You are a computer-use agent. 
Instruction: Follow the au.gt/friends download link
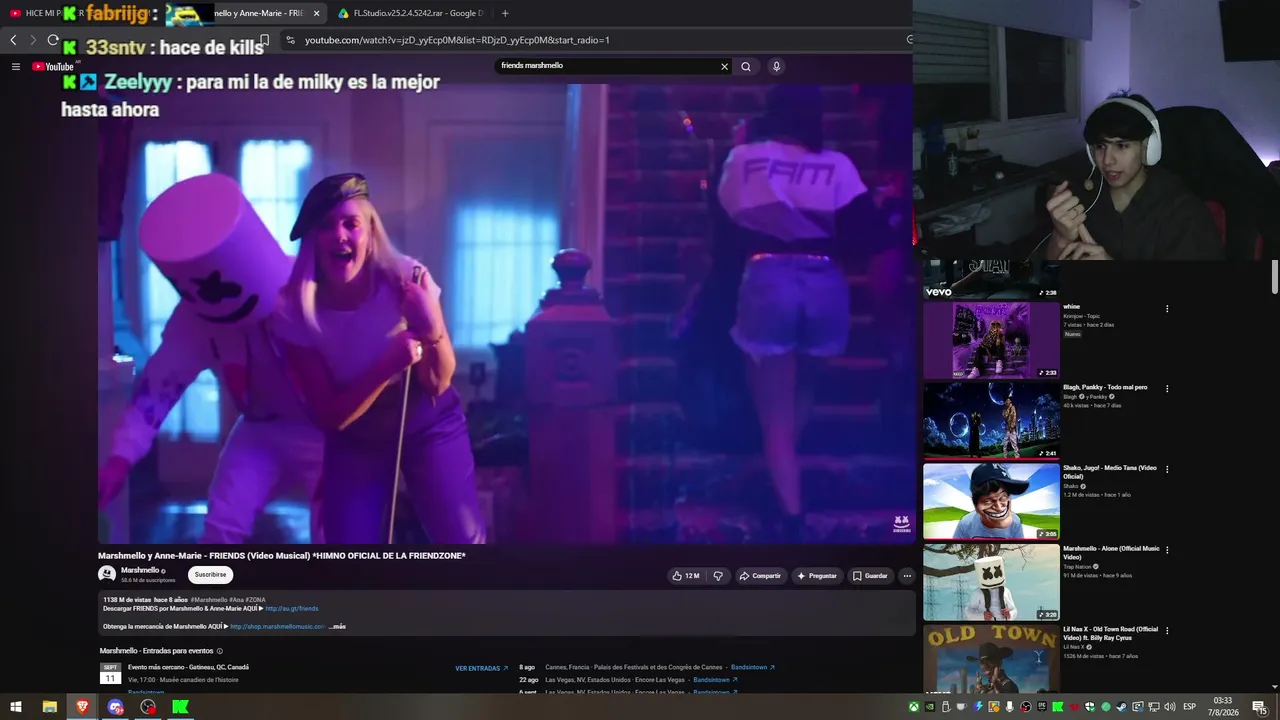coord(292,608)
